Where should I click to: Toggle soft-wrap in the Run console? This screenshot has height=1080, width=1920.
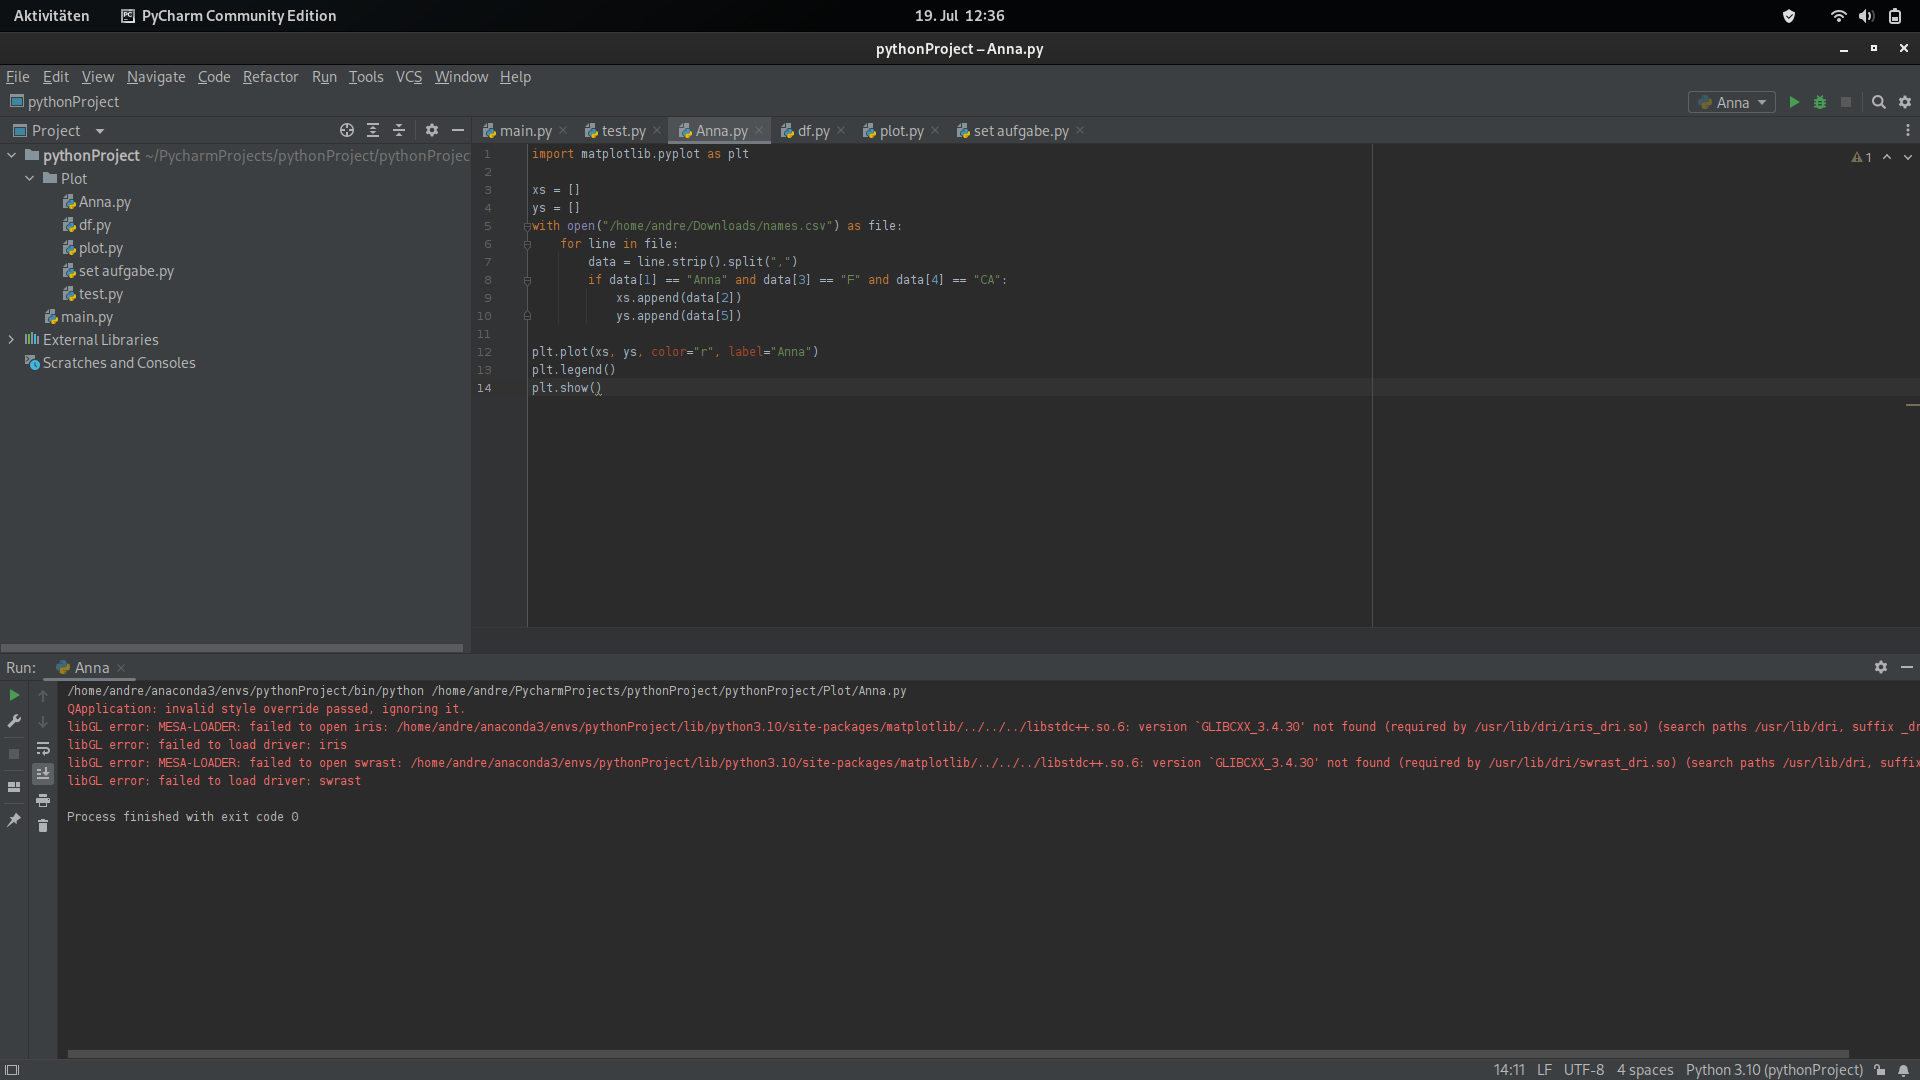[x=43, y=748]
